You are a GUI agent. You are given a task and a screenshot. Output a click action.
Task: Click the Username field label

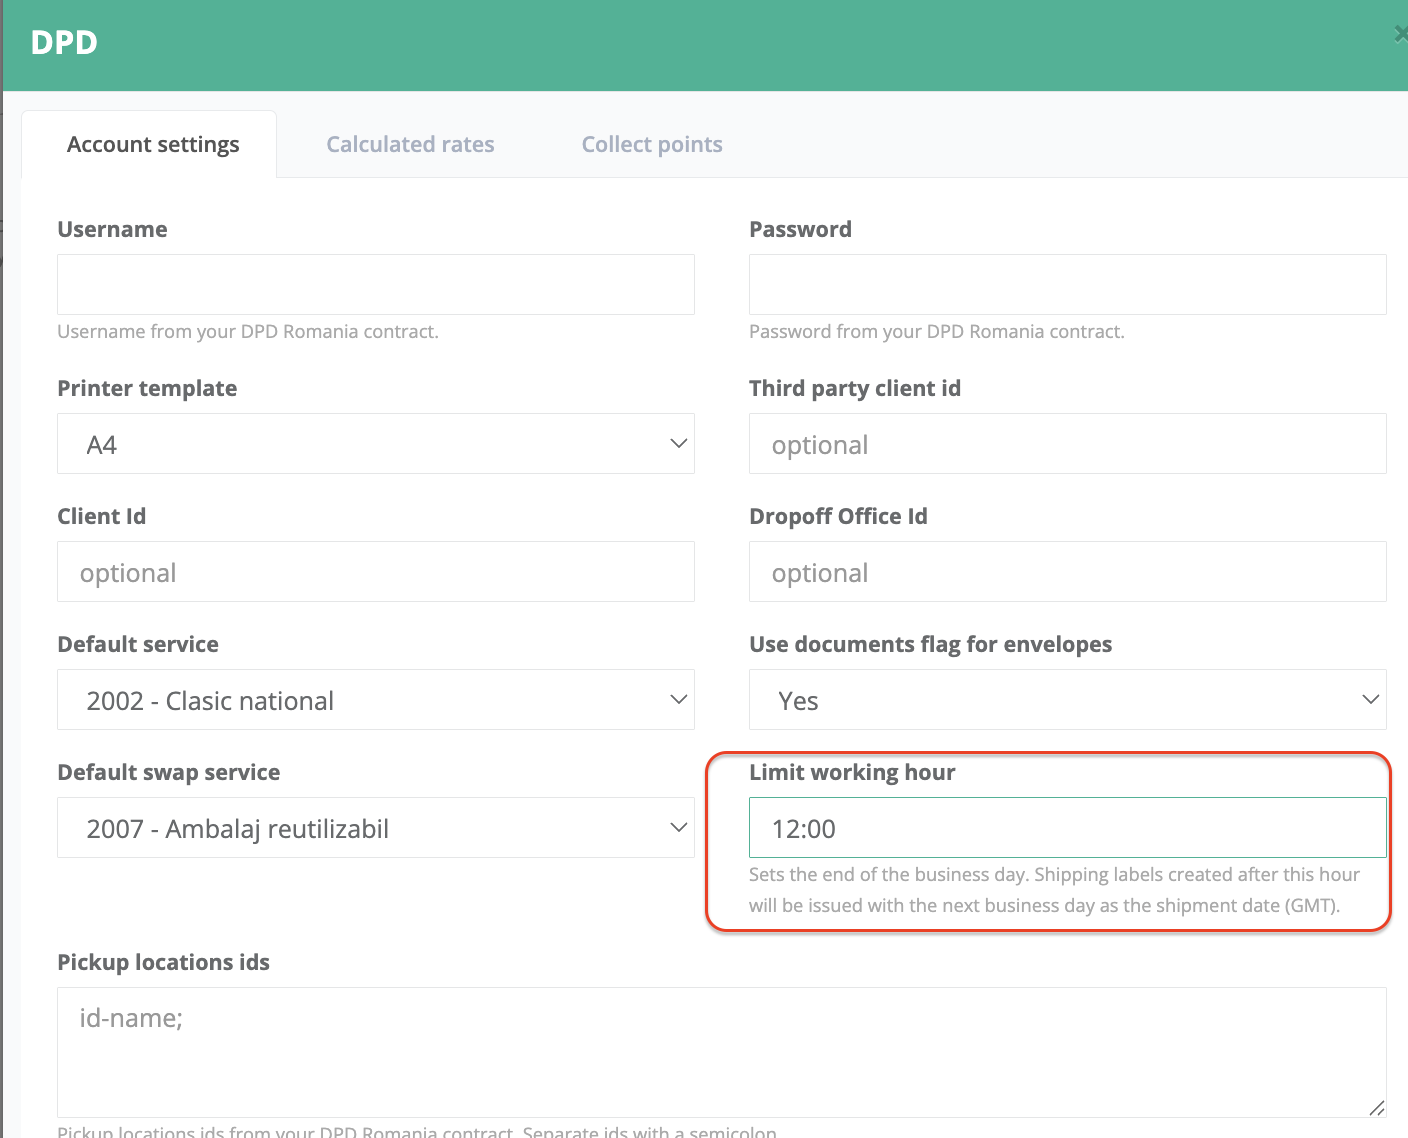112,229
